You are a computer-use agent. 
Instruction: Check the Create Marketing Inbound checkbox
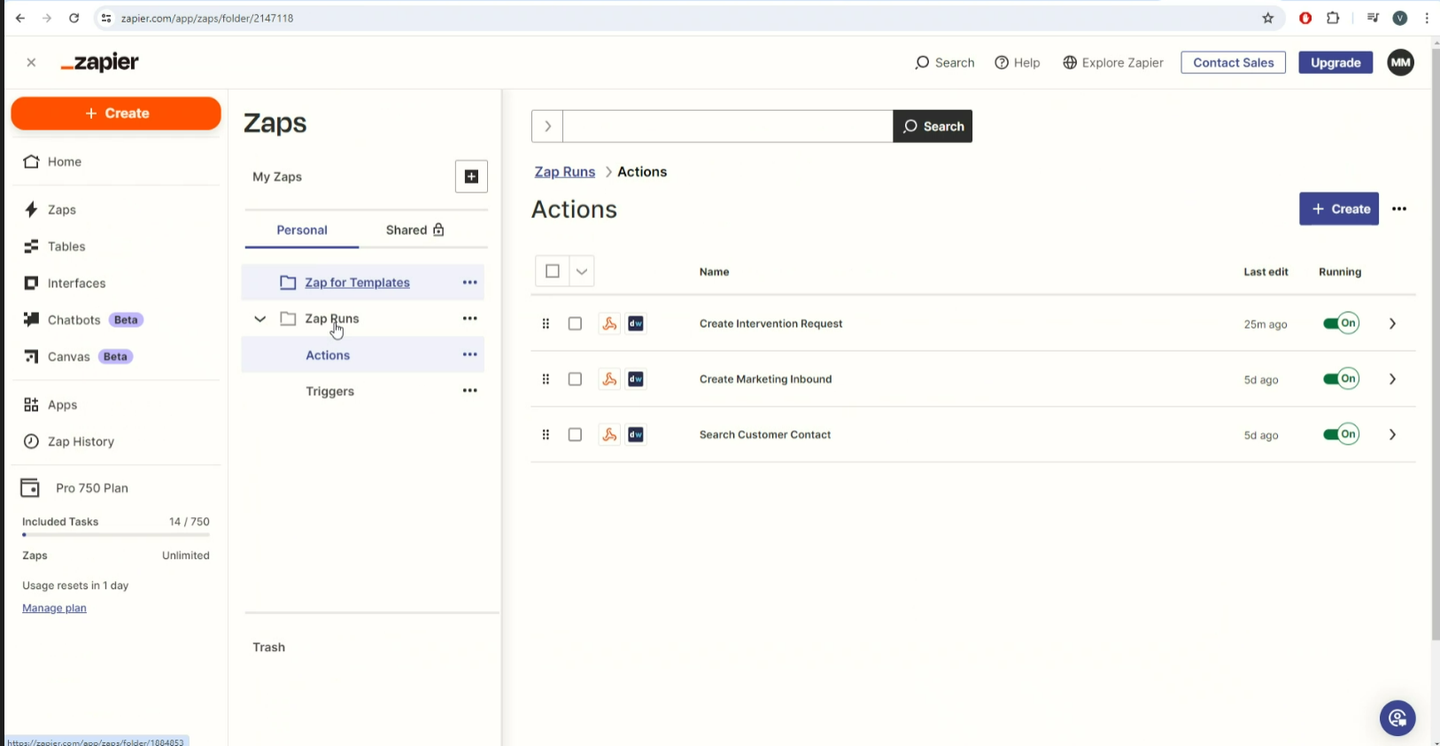575,379
